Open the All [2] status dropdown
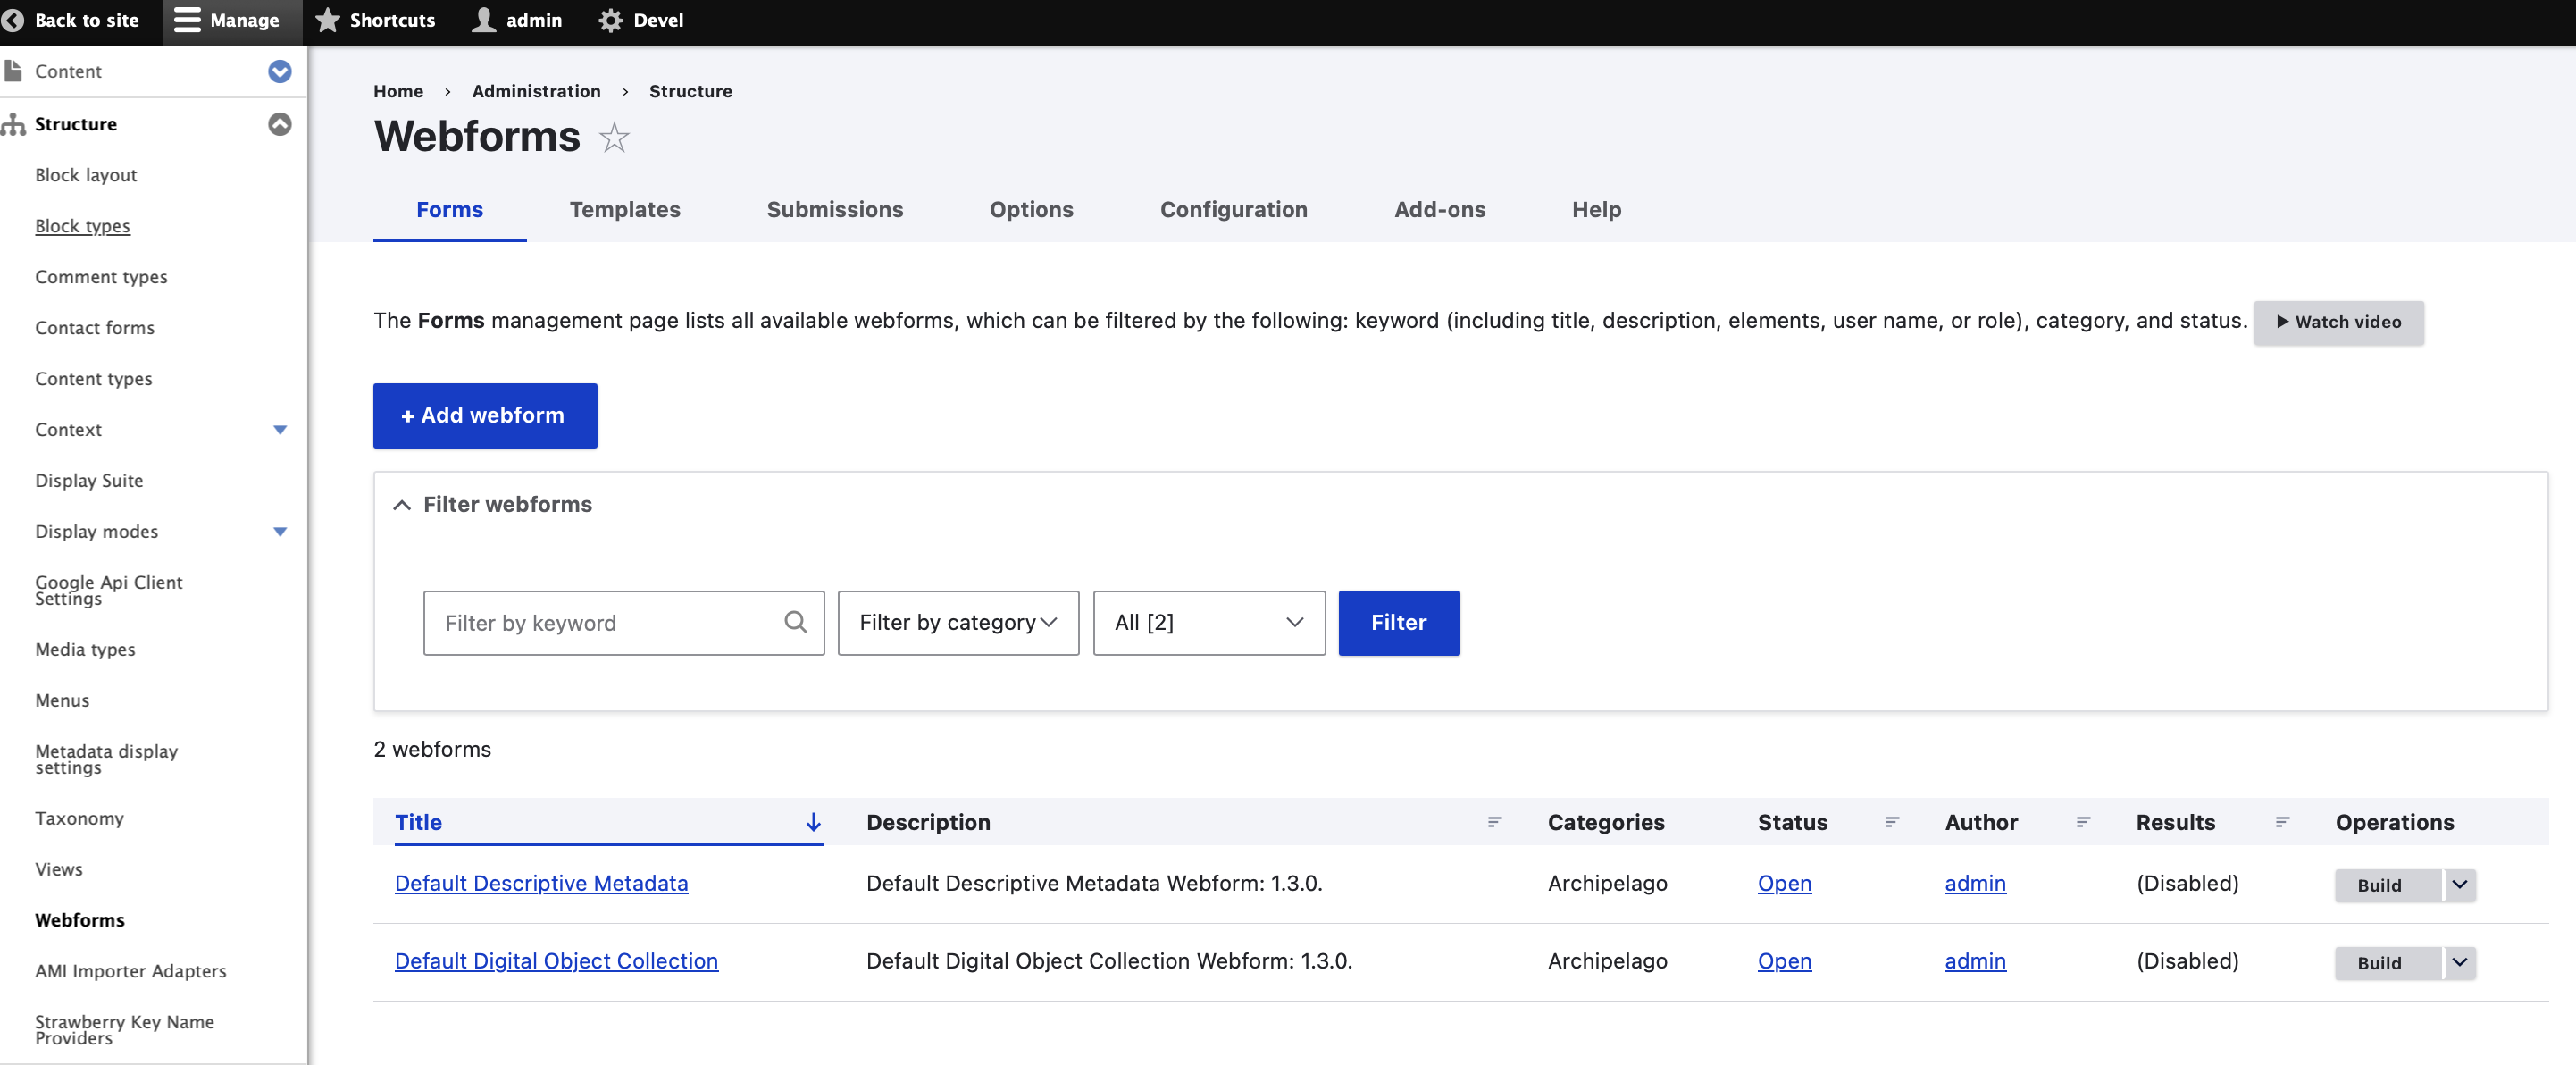Screen dimensions: 2576x1065 pos(1208,622)
